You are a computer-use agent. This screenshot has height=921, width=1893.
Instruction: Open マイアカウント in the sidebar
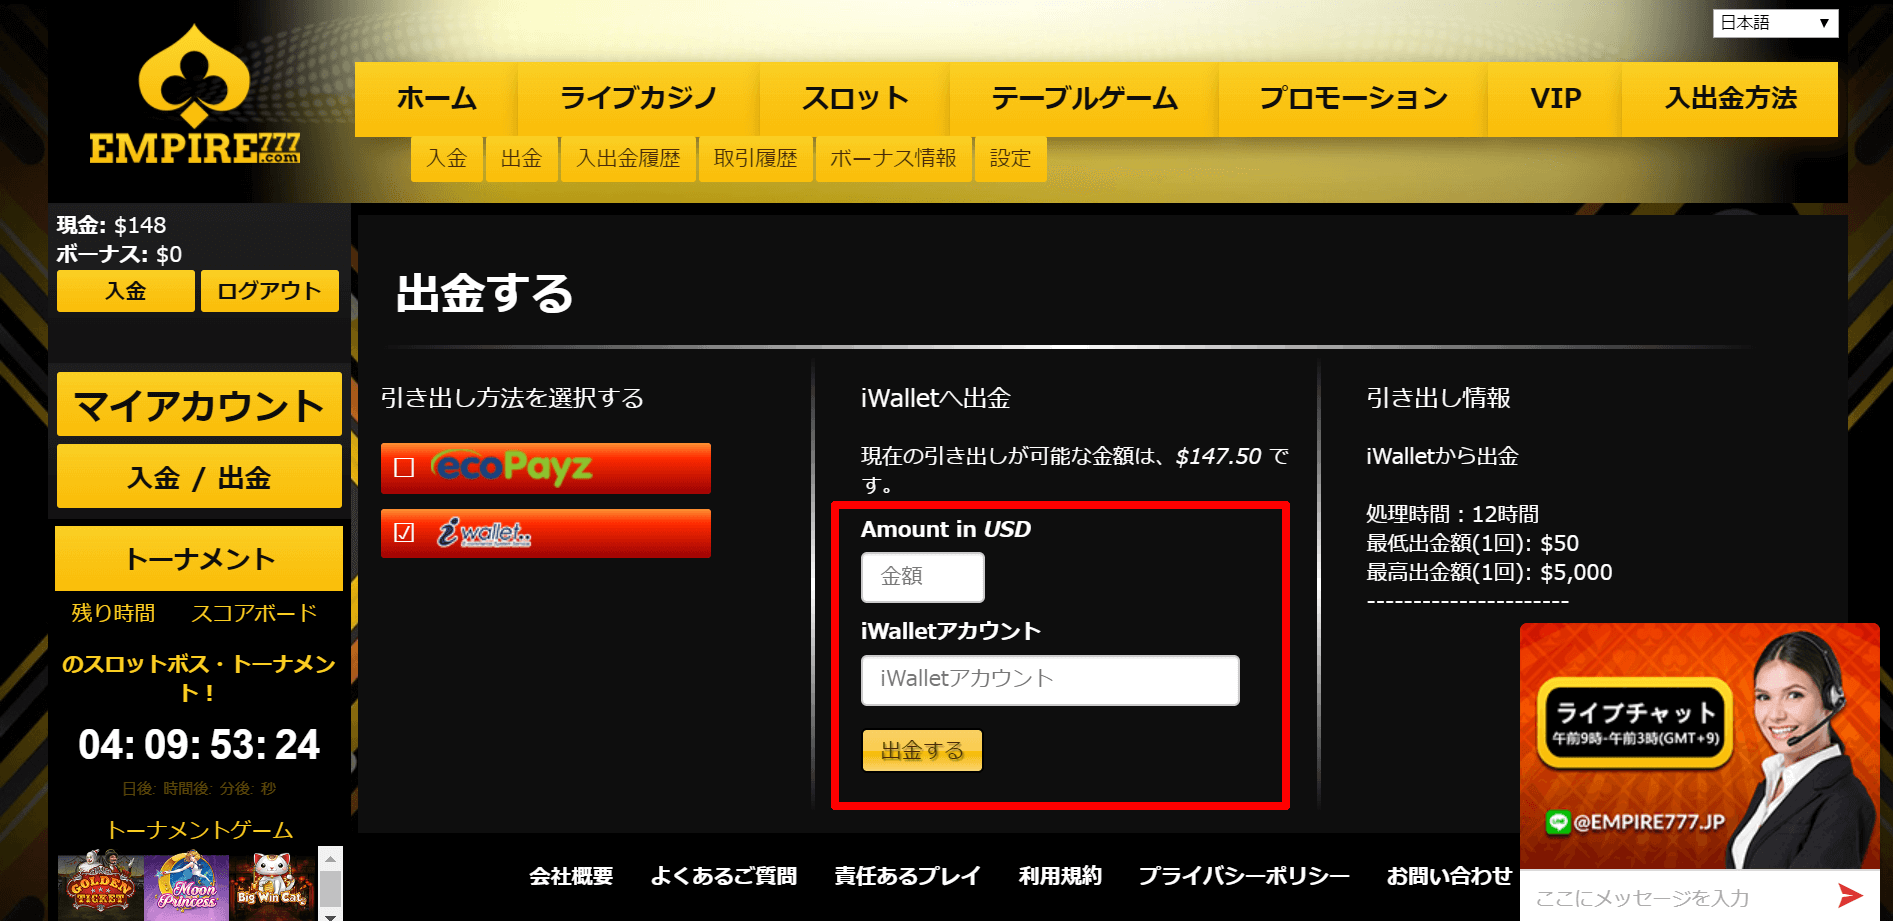pyautogui.click(x=199, y=405)
